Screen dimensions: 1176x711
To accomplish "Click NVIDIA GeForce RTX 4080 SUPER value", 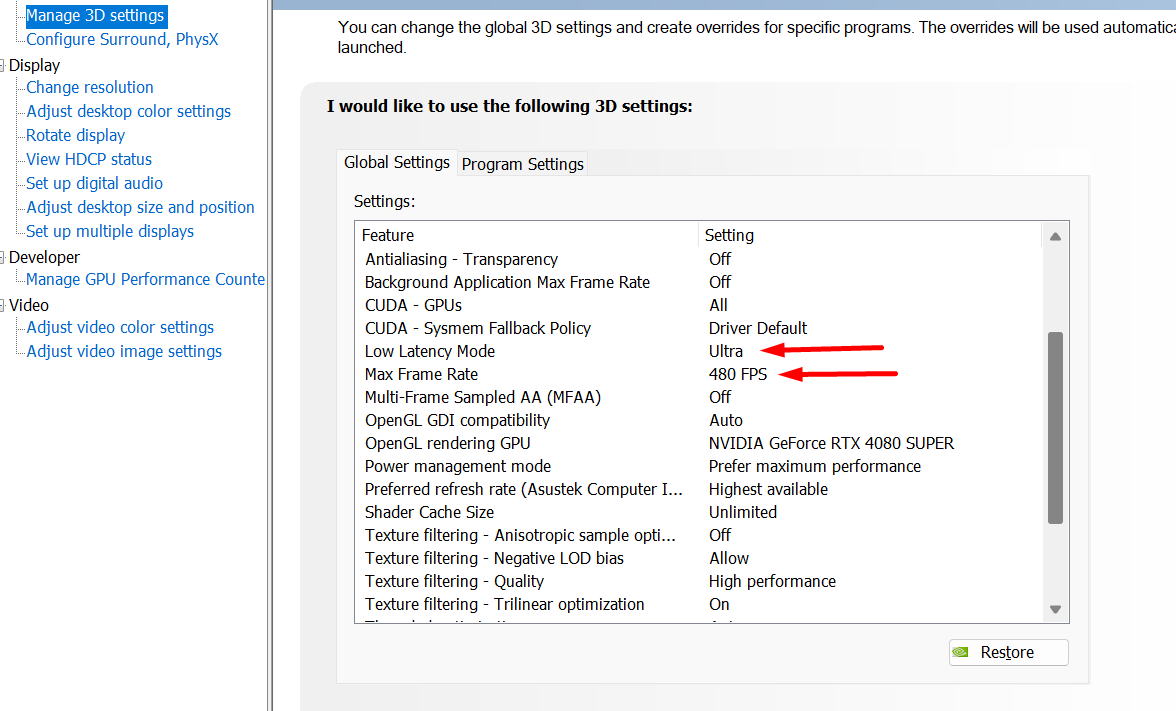I will pyautogui.click(x=831, y=444).
